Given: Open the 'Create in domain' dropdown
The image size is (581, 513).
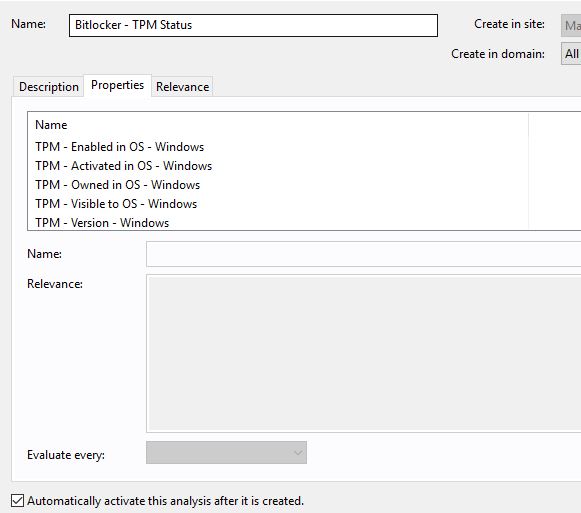Looking at the screenshot, I should pyautogui.click(x=571, y=54).
